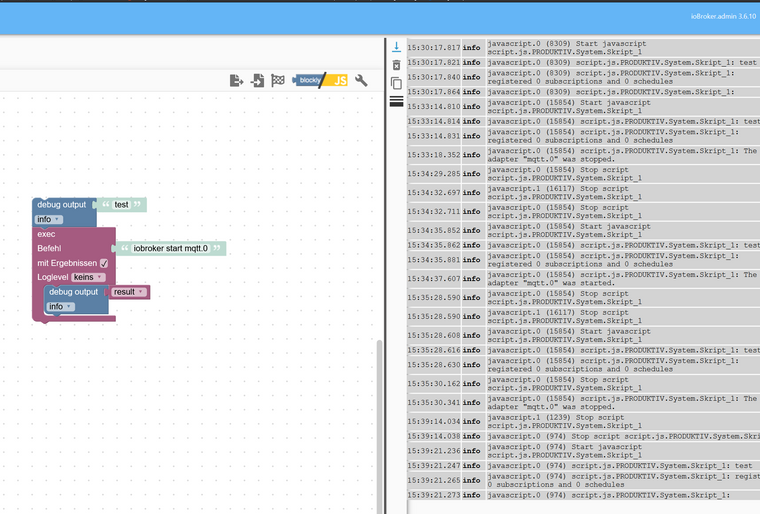Click the 'iobroker start mqtt.0' command text
Screen dimensions: 760x514
[x=170, y=248]
